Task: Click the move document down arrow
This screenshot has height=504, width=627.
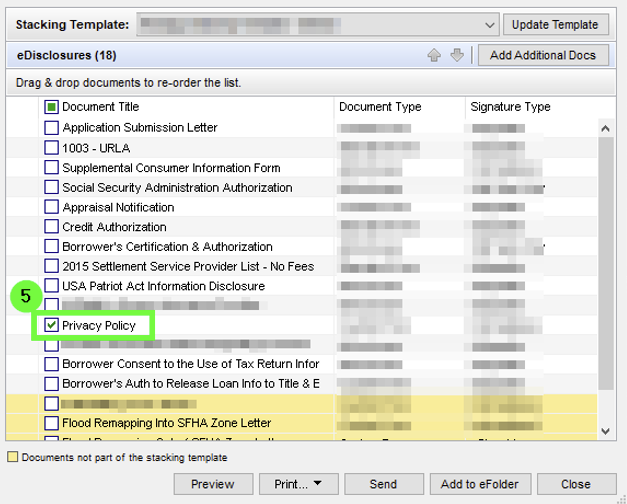Action: (457, 56)
